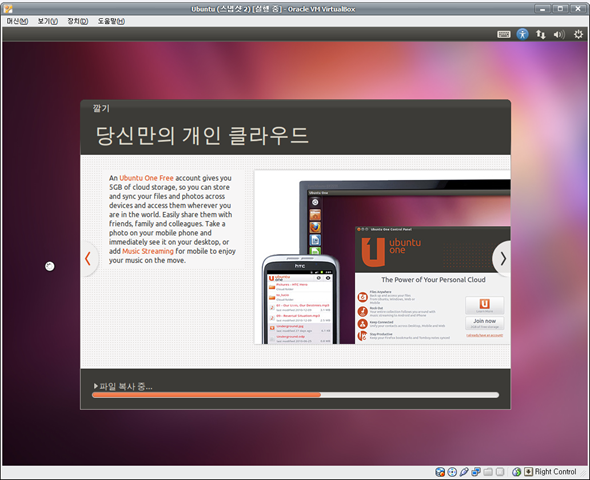This screenshot has height=480, width=590.
Task: Click the Music Streaming link
Action: [148, 251]
